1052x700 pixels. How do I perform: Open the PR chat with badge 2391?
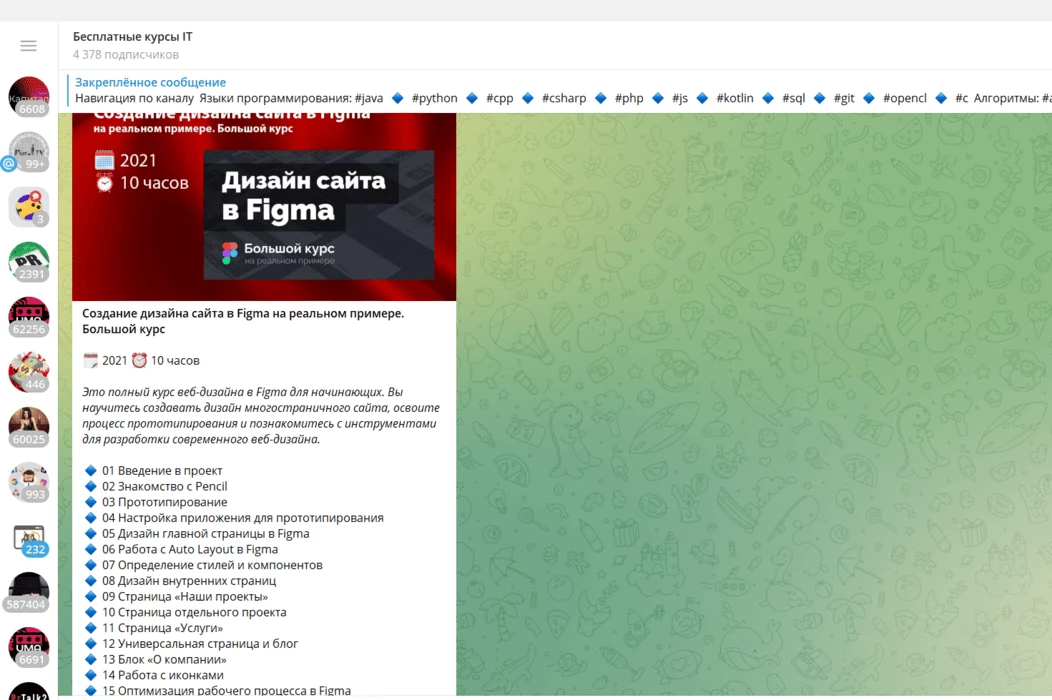click(x=29, y=262)
